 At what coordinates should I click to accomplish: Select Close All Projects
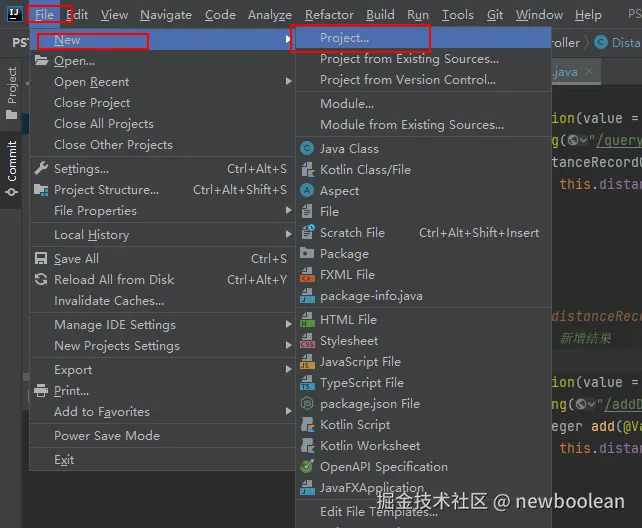162,124
